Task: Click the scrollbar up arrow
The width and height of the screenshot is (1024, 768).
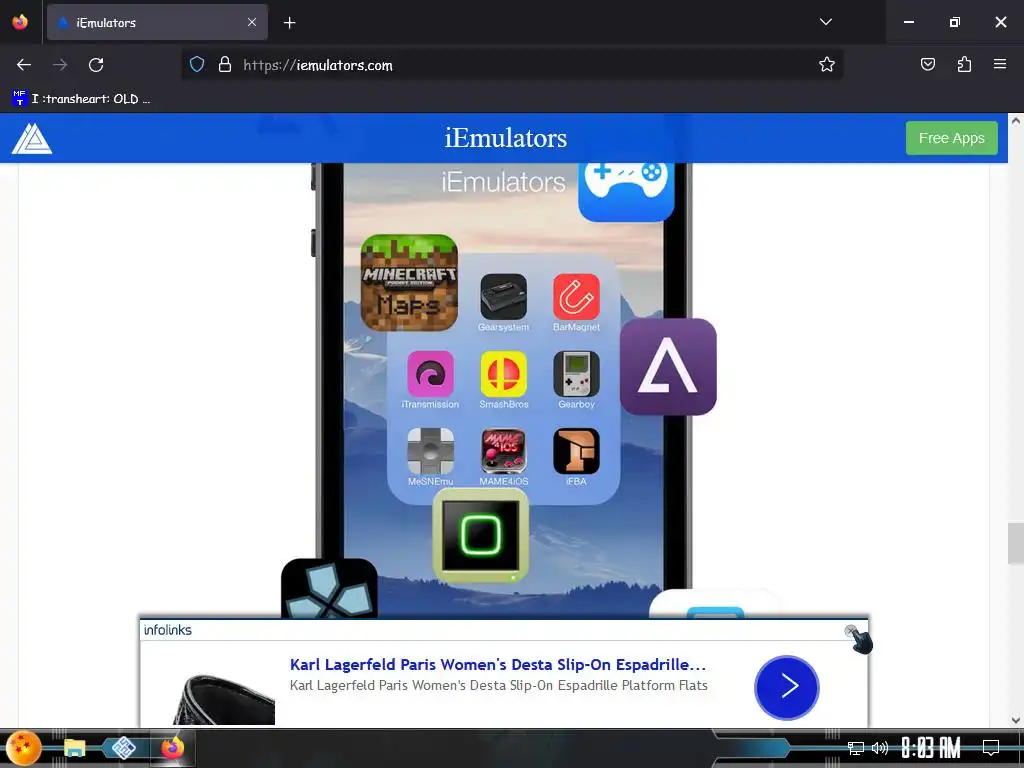Action: (x=1016, y=120)
